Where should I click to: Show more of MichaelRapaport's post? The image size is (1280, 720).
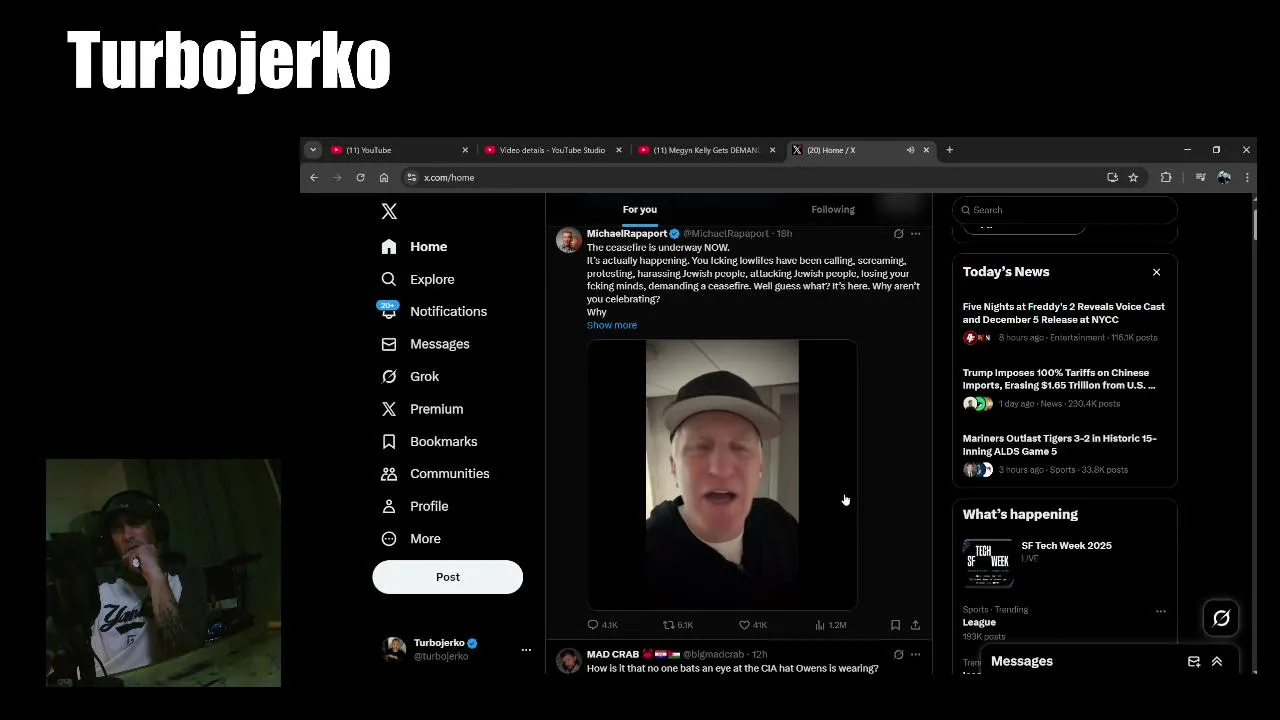click(612, 325)
